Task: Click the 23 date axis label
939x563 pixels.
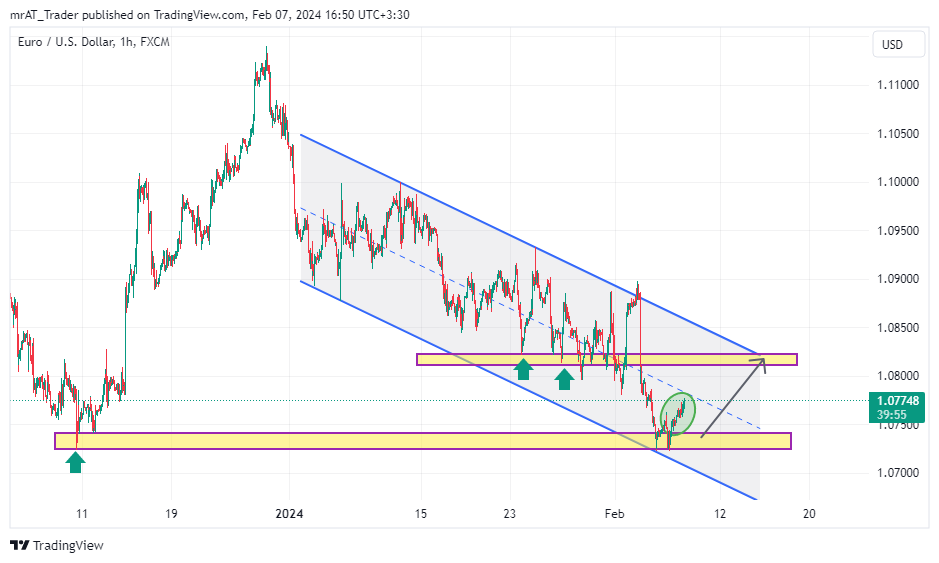Action: pyautogui.click(x=510, y=514)
